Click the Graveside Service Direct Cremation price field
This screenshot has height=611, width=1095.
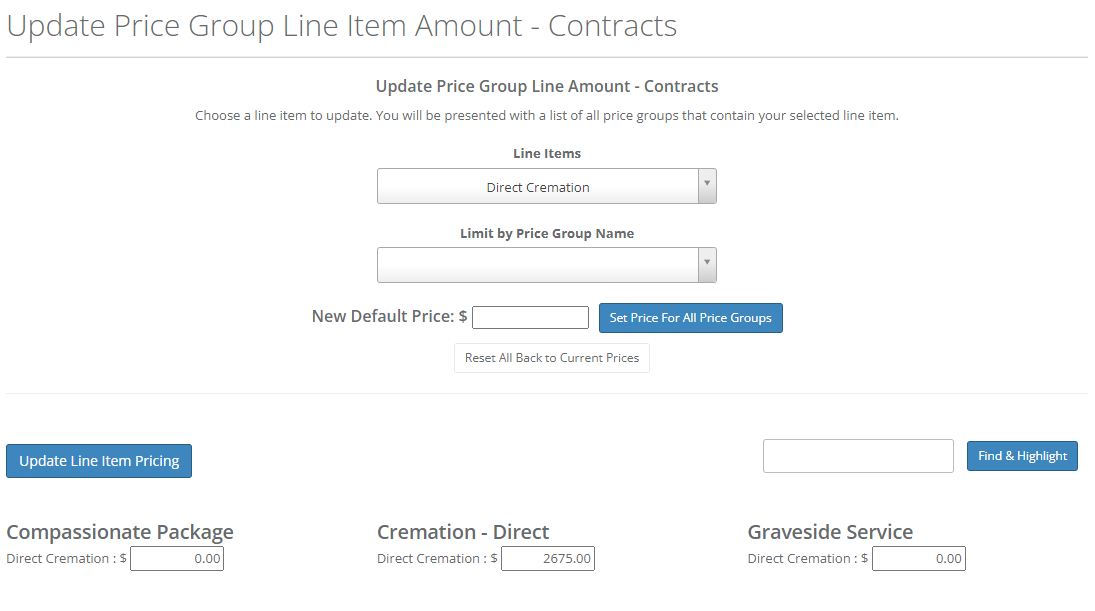pos(919,559)
